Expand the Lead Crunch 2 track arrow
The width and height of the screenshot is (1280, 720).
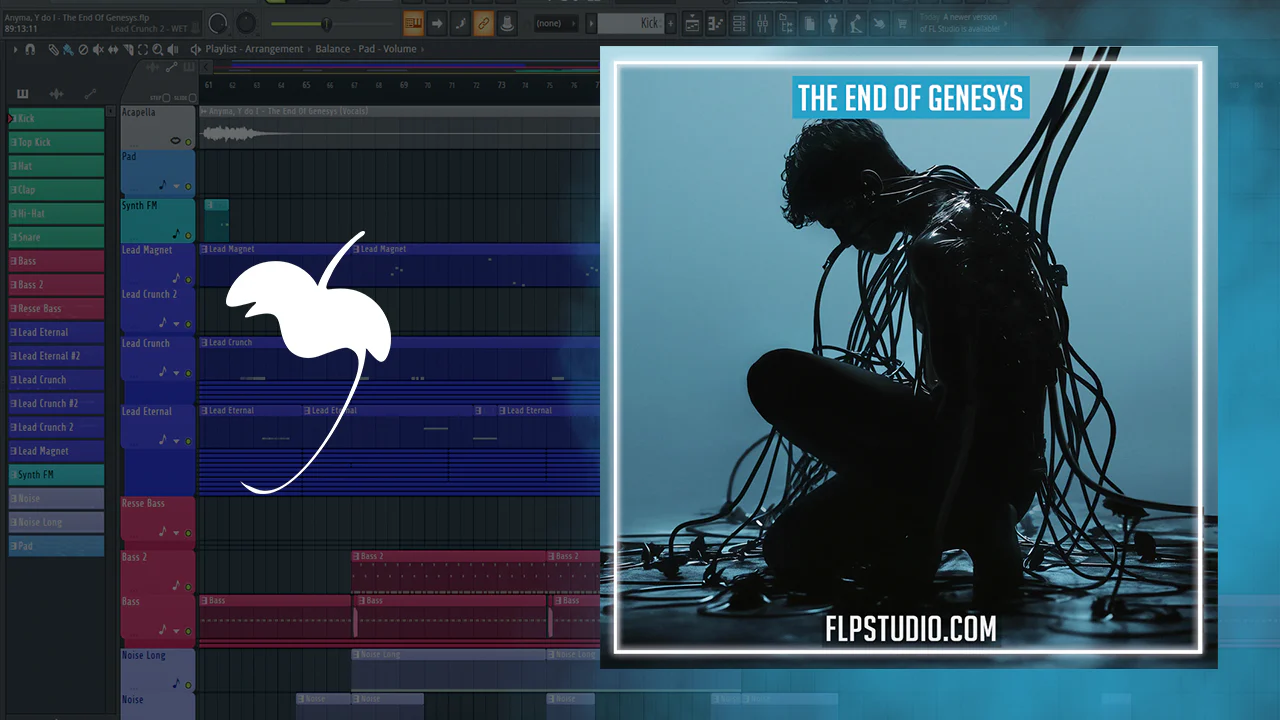pos(177,325)
